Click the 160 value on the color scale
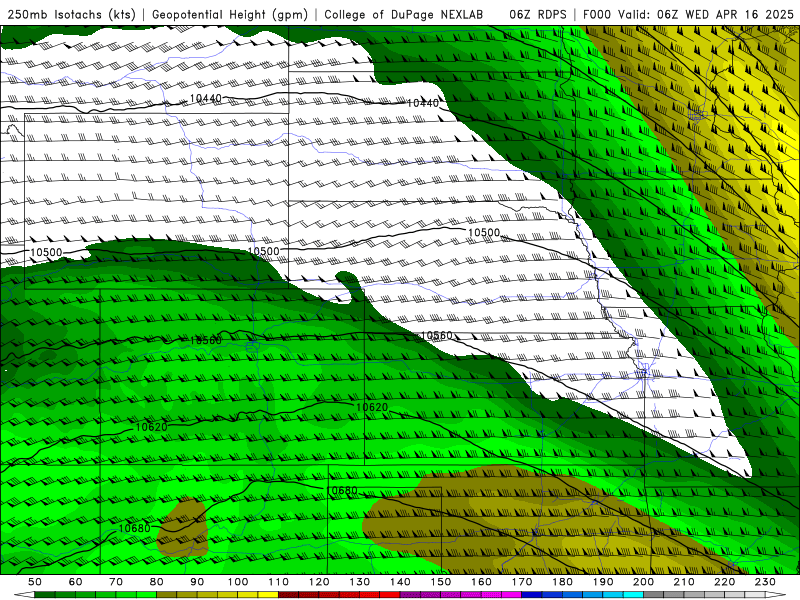The height and width of the screenshot is (600, 800). tap(481, 582)
